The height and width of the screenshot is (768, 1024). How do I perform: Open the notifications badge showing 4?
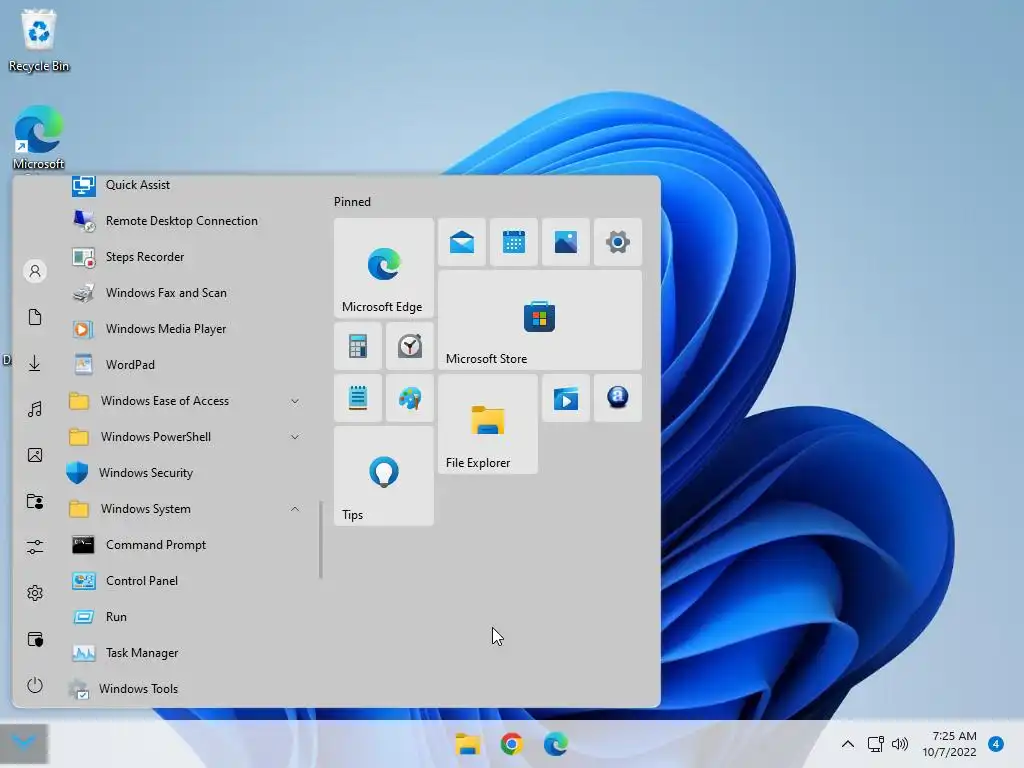click(996, 744)
